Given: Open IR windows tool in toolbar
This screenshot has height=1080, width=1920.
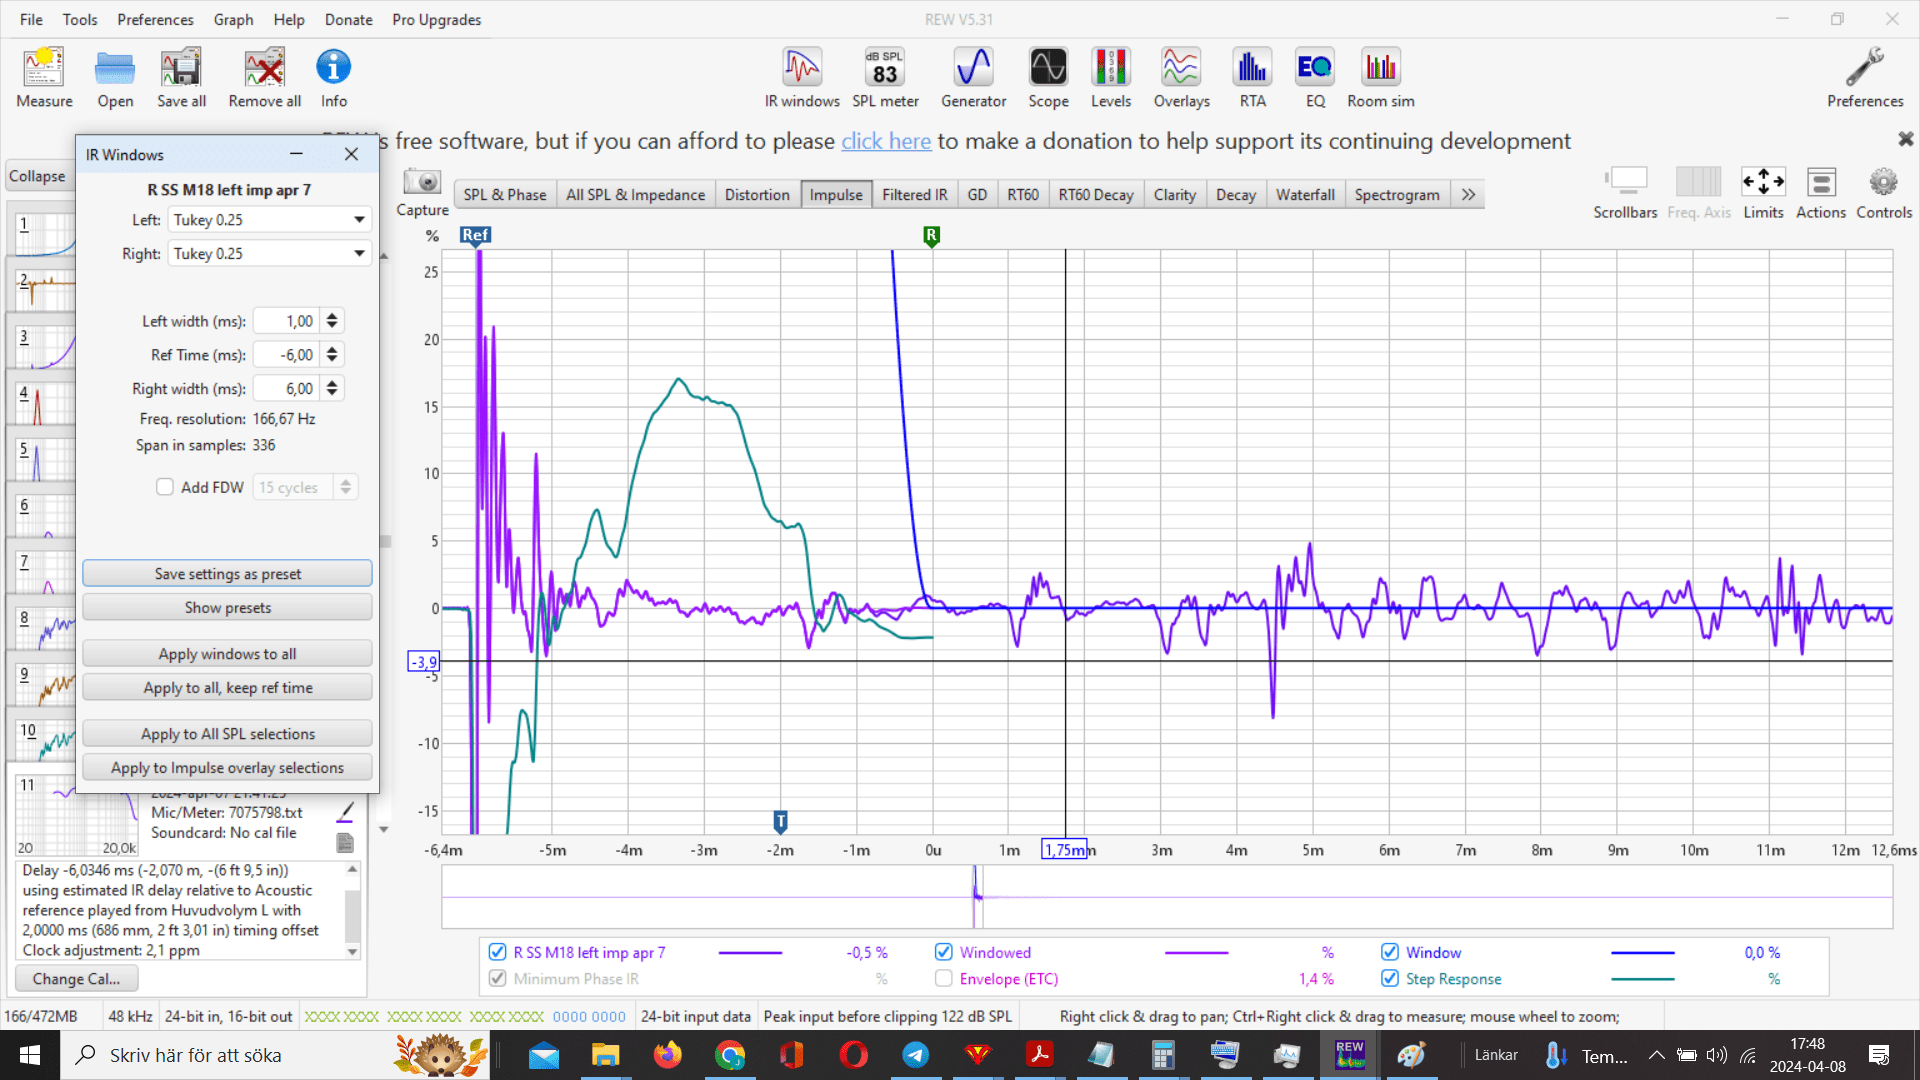Looking at the screenshot, I should tap(802, 78).
